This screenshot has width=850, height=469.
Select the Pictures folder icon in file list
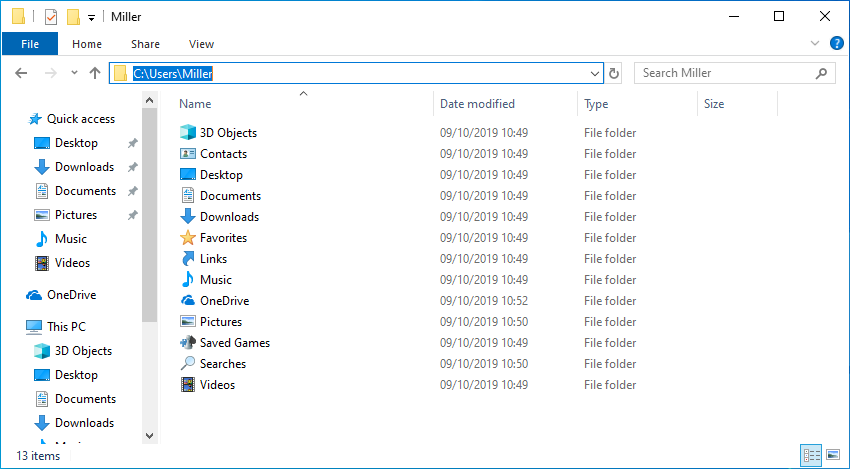pyautogui.click(x=188, y=322)
